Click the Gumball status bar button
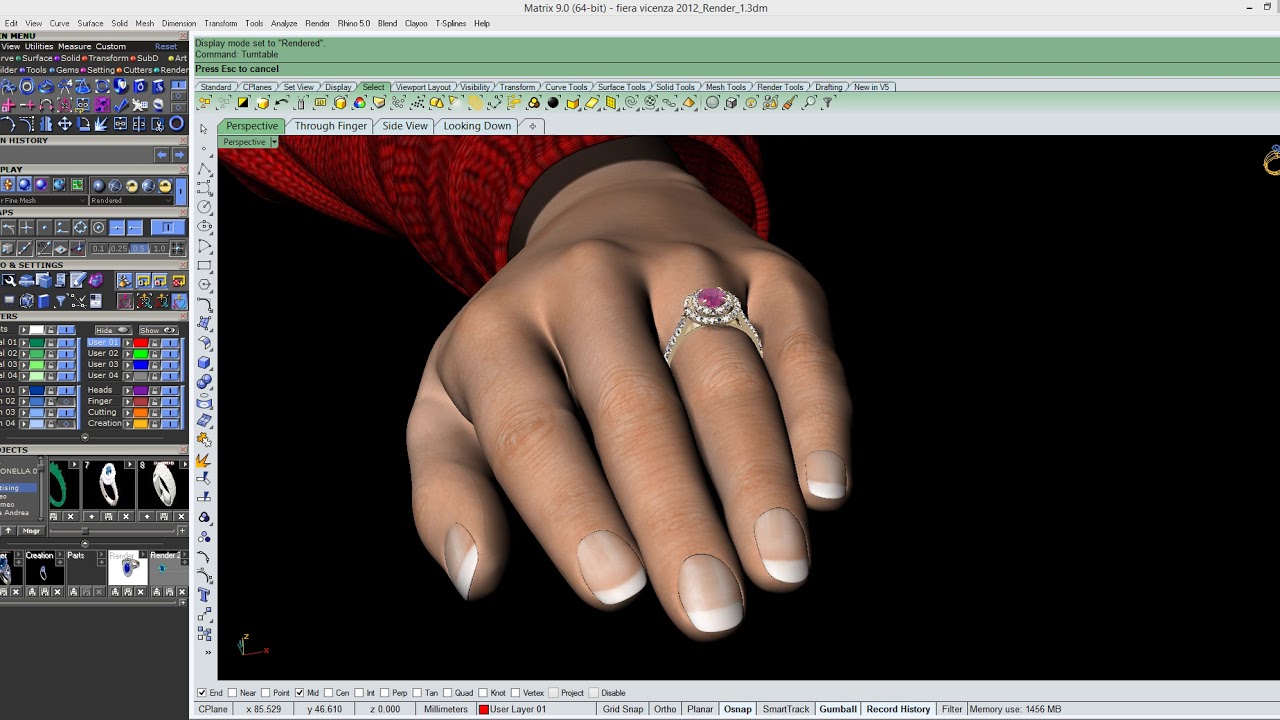 click(x=838, y=709)
